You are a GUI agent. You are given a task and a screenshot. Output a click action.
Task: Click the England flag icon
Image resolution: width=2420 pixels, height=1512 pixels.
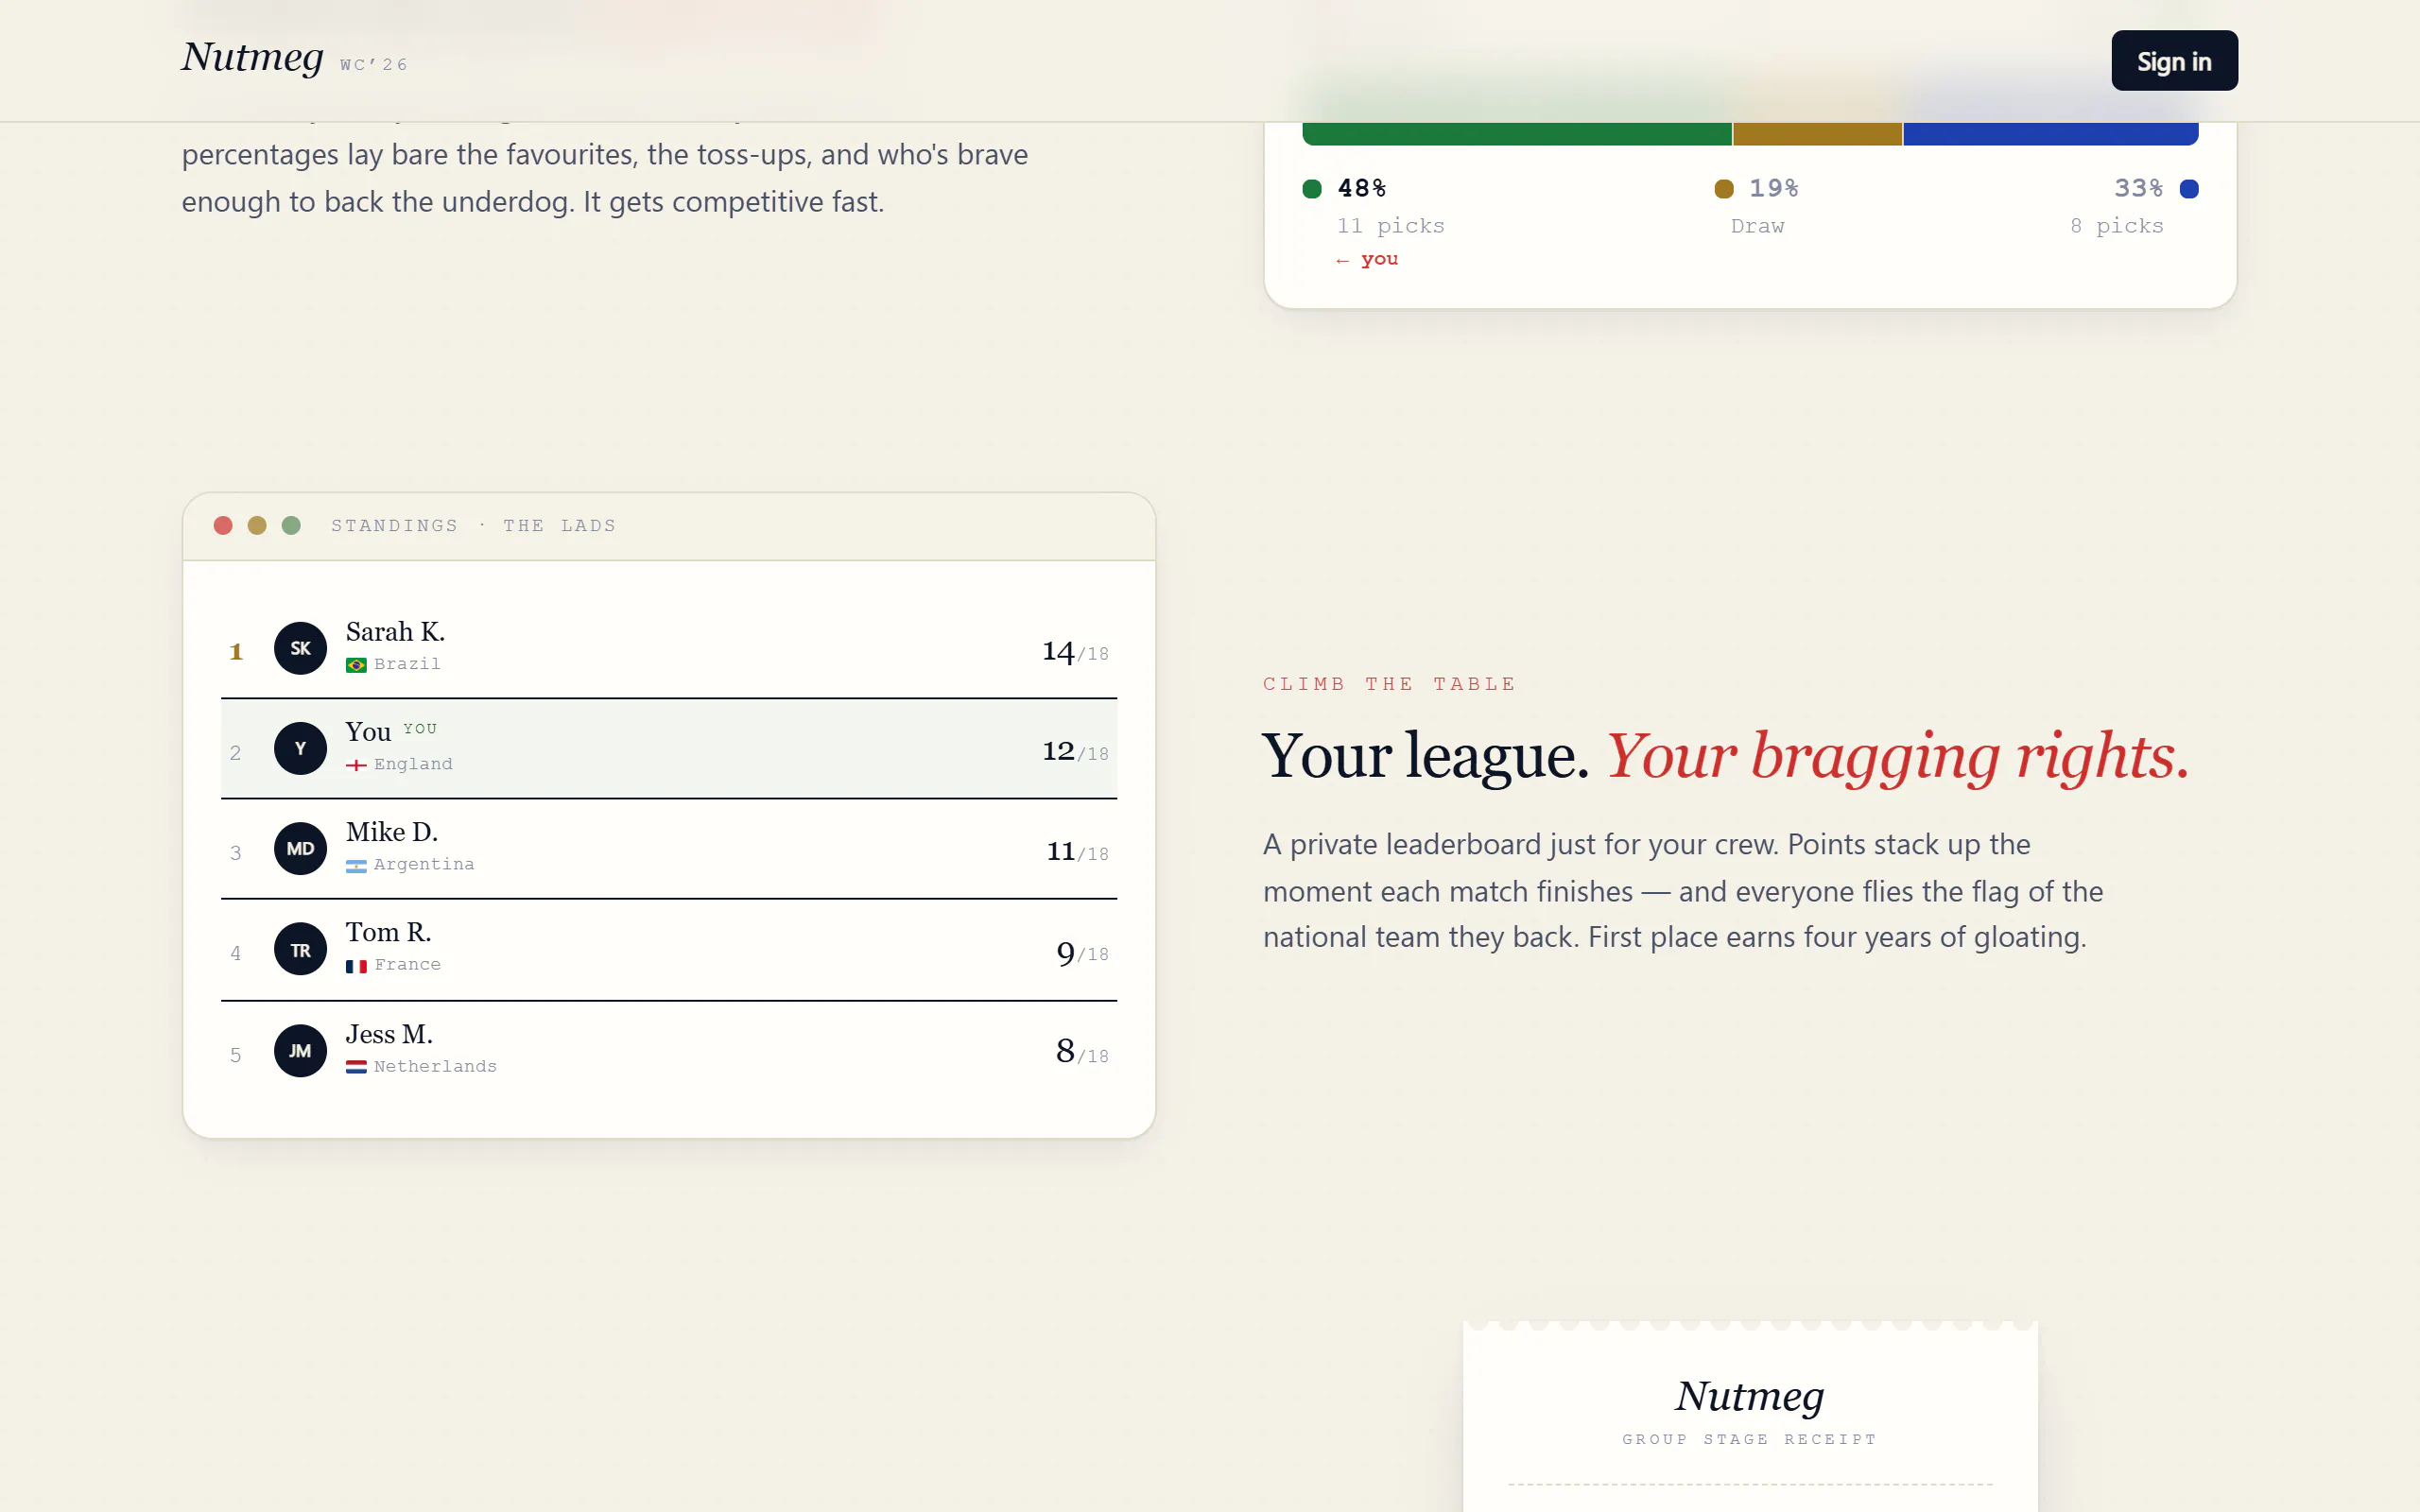tap(356, 765)
